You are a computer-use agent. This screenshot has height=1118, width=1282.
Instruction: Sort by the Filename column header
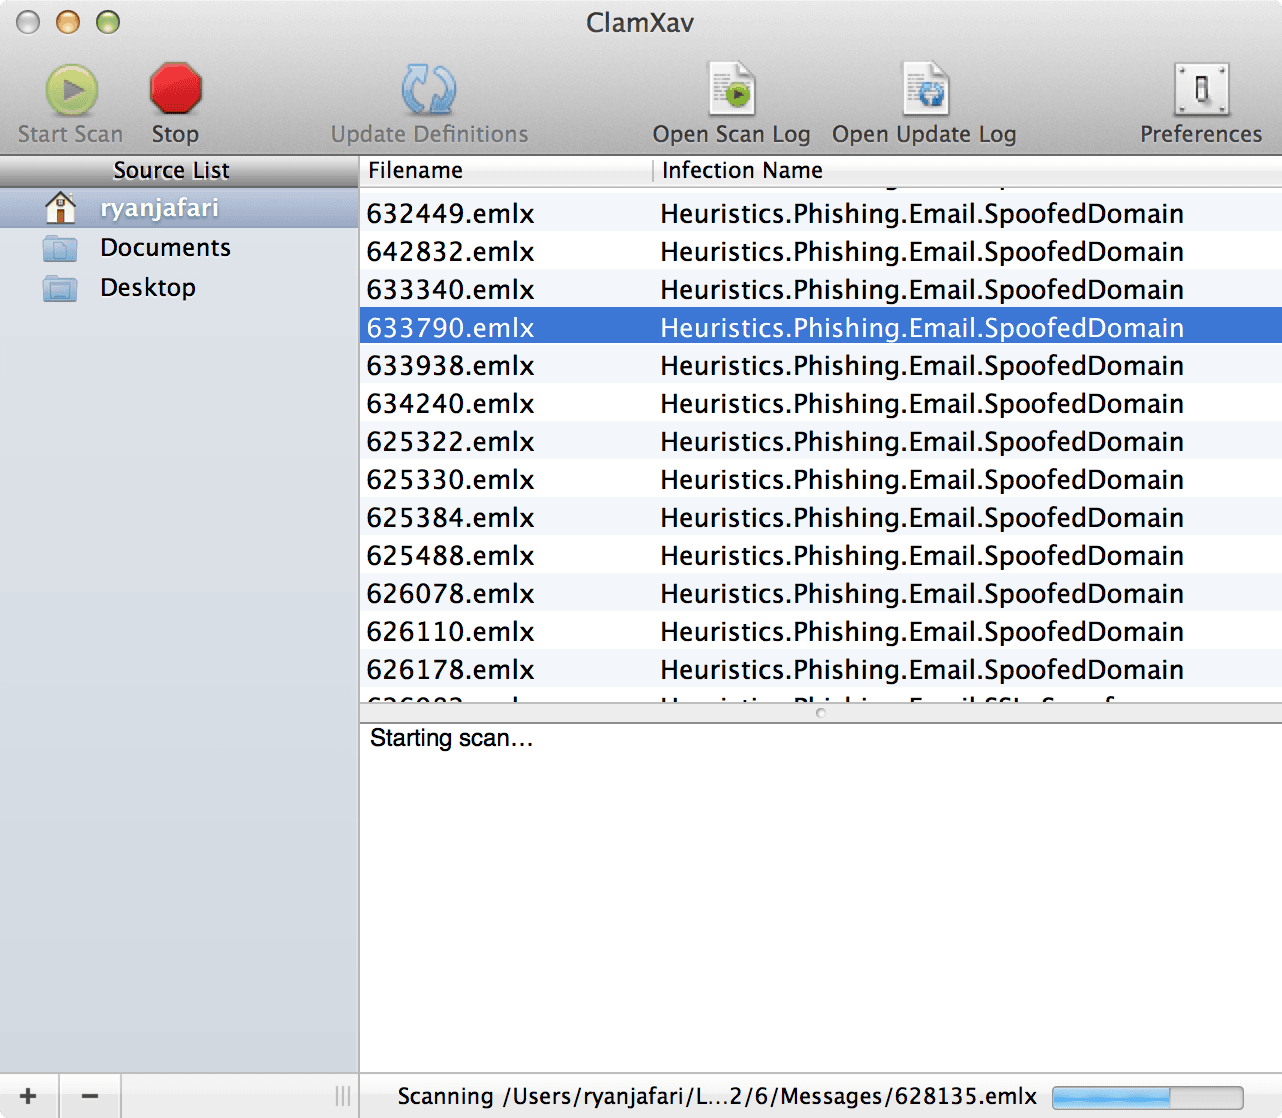[x=506, y=171]
